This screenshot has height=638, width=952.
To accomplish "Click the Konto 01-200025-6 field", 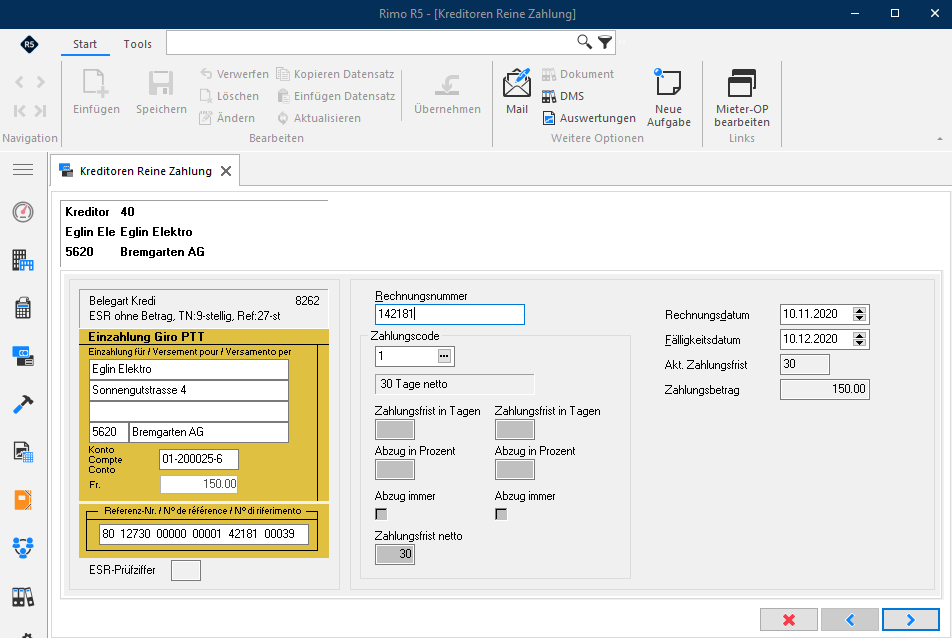I will pyautogui.click(x=199, y=460).
